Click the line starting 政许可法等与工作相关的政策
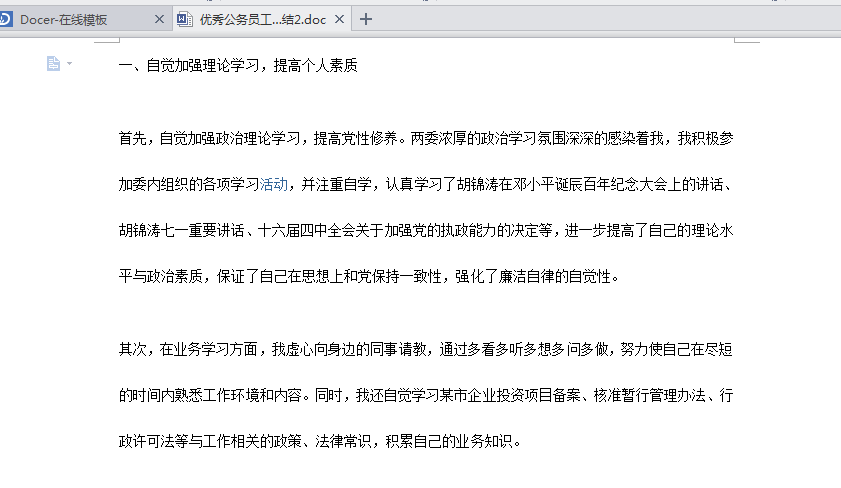The width and height of the screenshot is (841, 488). click(320, 441)
